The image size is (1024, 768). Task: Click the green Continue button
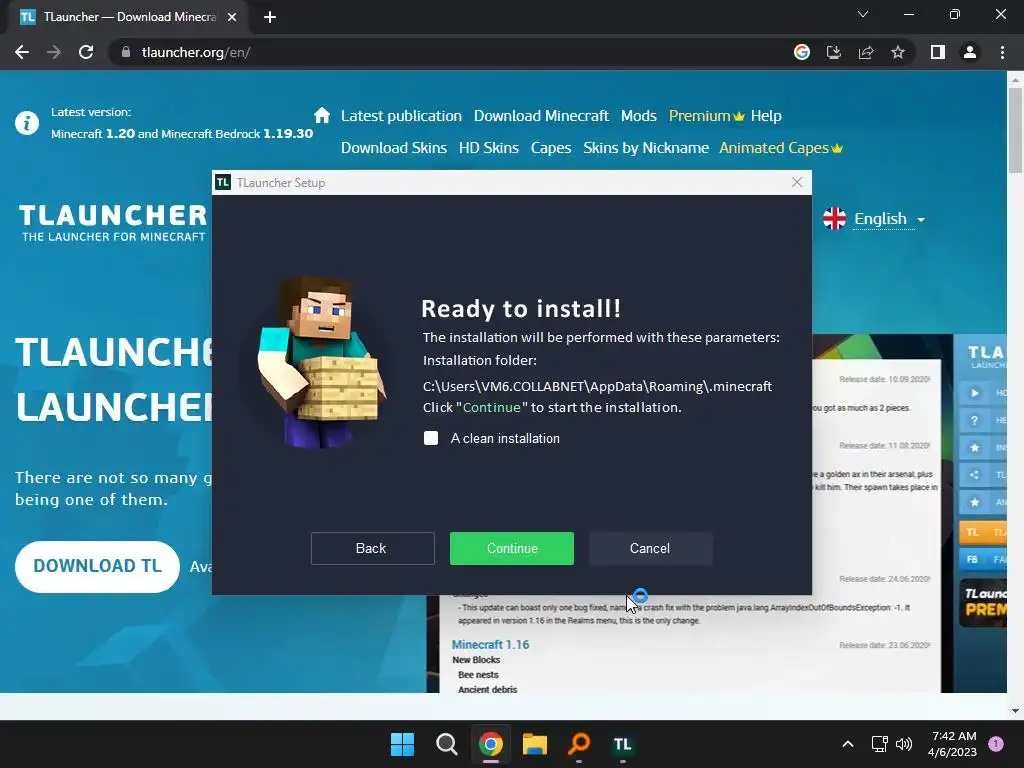click(511, 548)
